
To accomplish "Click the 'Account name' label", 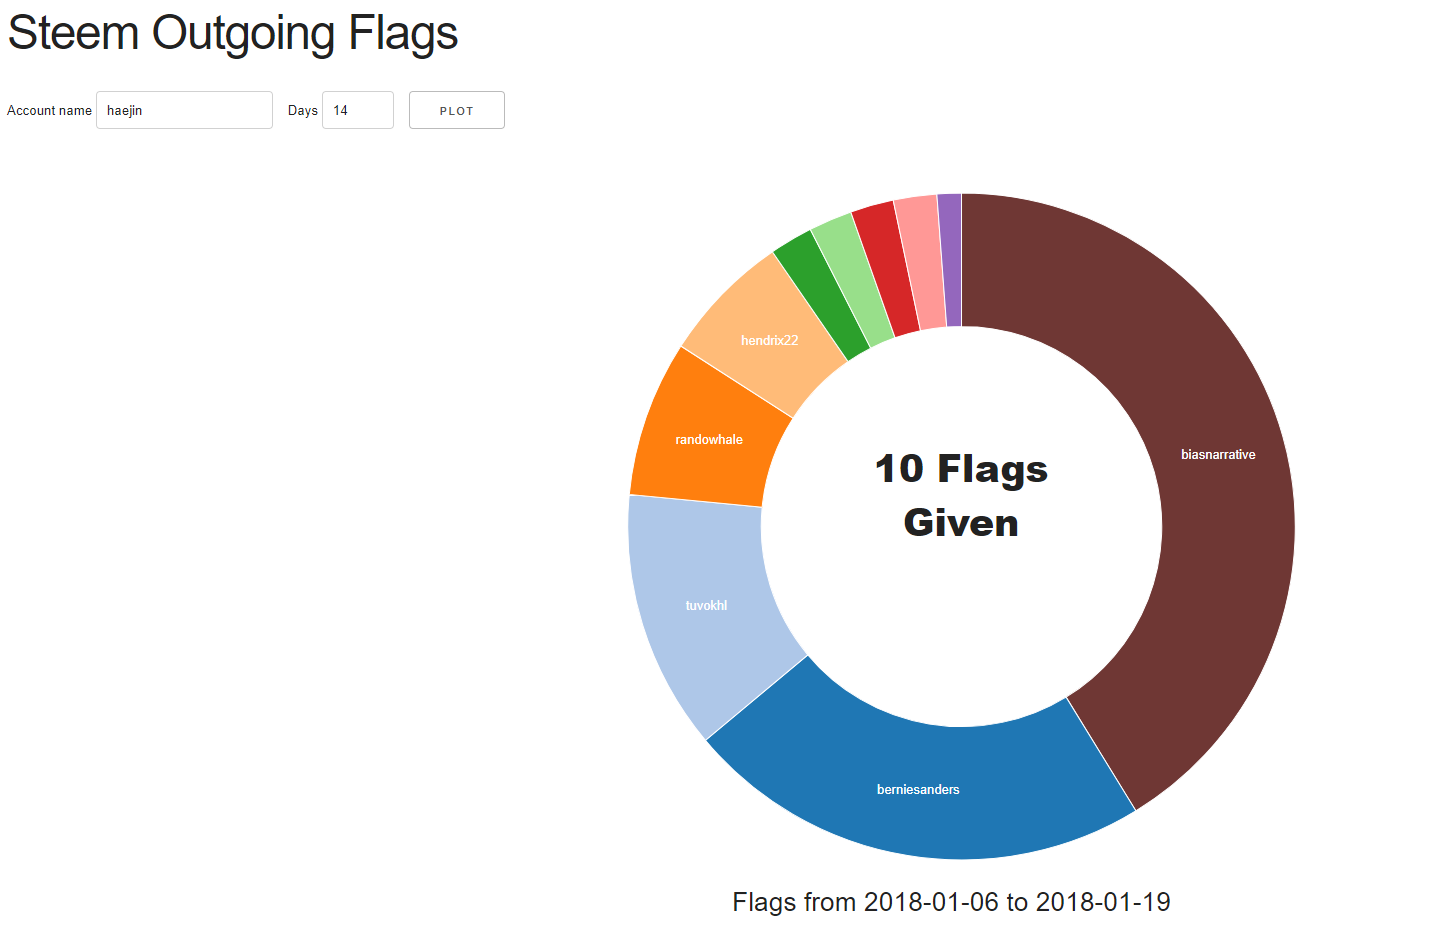I will pos(49,111).
